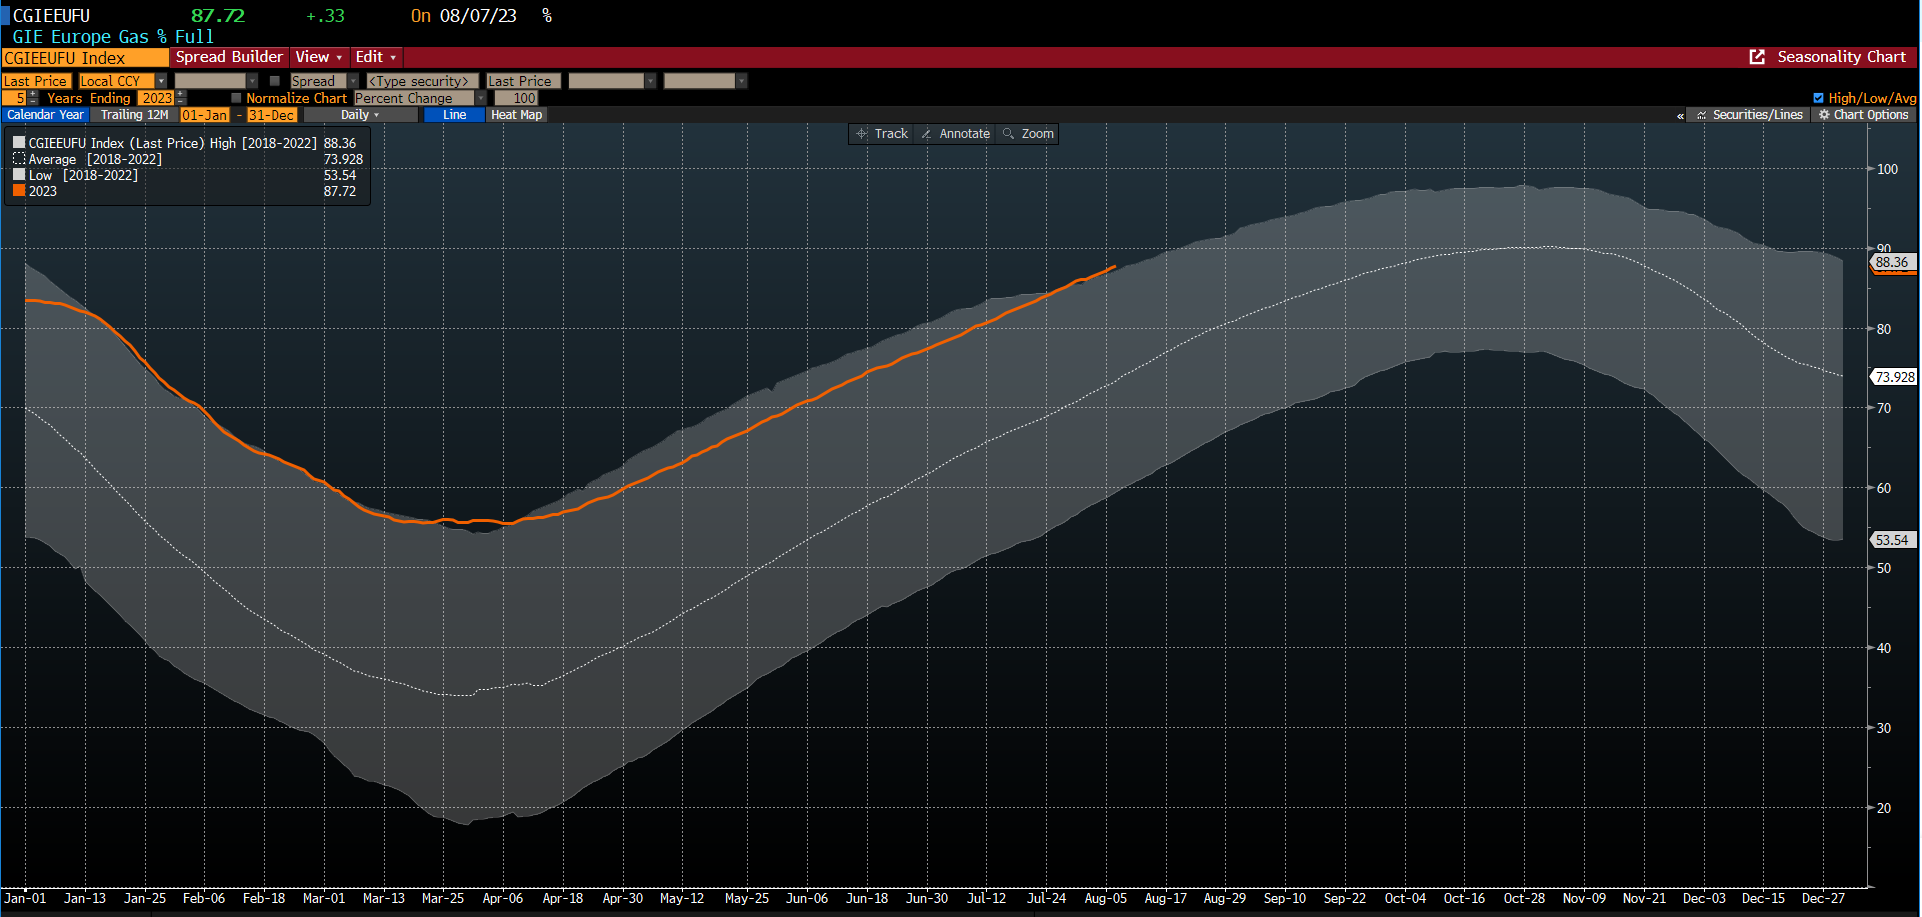Activate the Zoom magnifier tool
The image size is (1922, 917).
click(x=1028, y=134)
